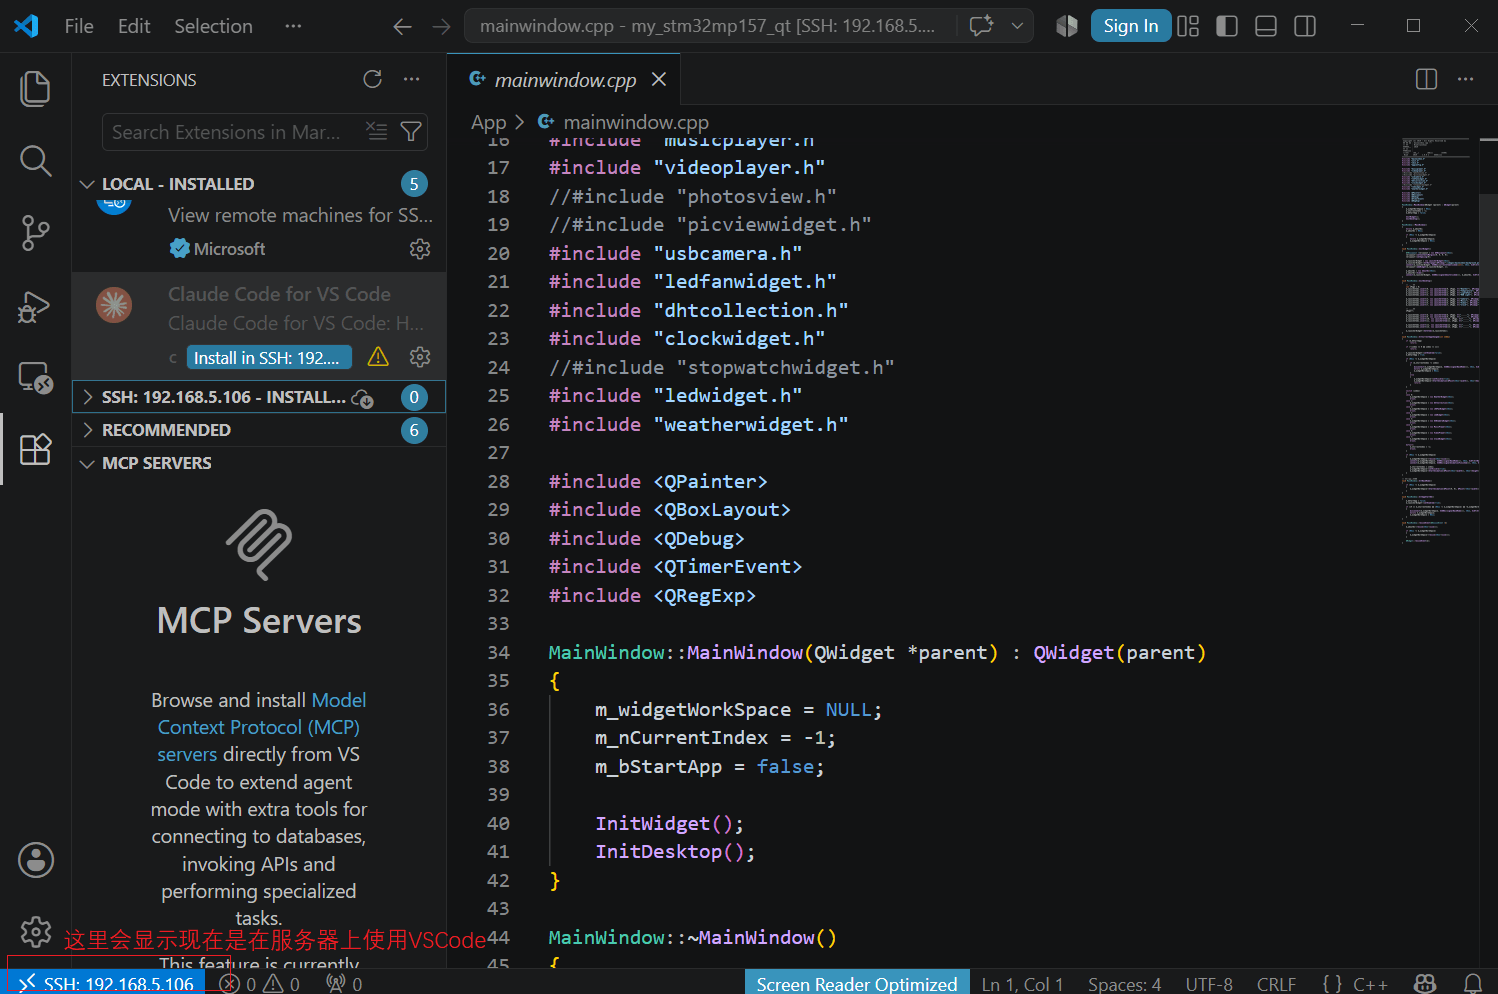Open the Source Control view
Screen dimensions: 1498x994
(35, 233)
